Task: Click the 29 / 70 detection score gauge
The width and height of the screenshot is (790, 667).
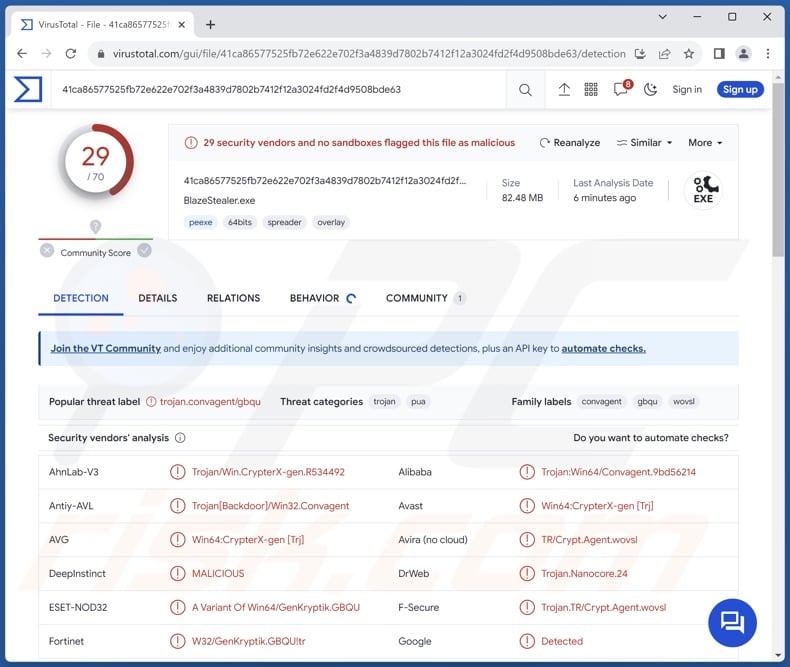Action: pyautogui.click(x=96, y=163)
